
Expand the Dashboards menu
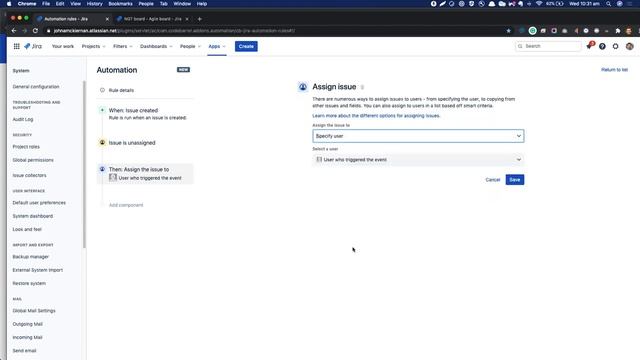(156, 47)
